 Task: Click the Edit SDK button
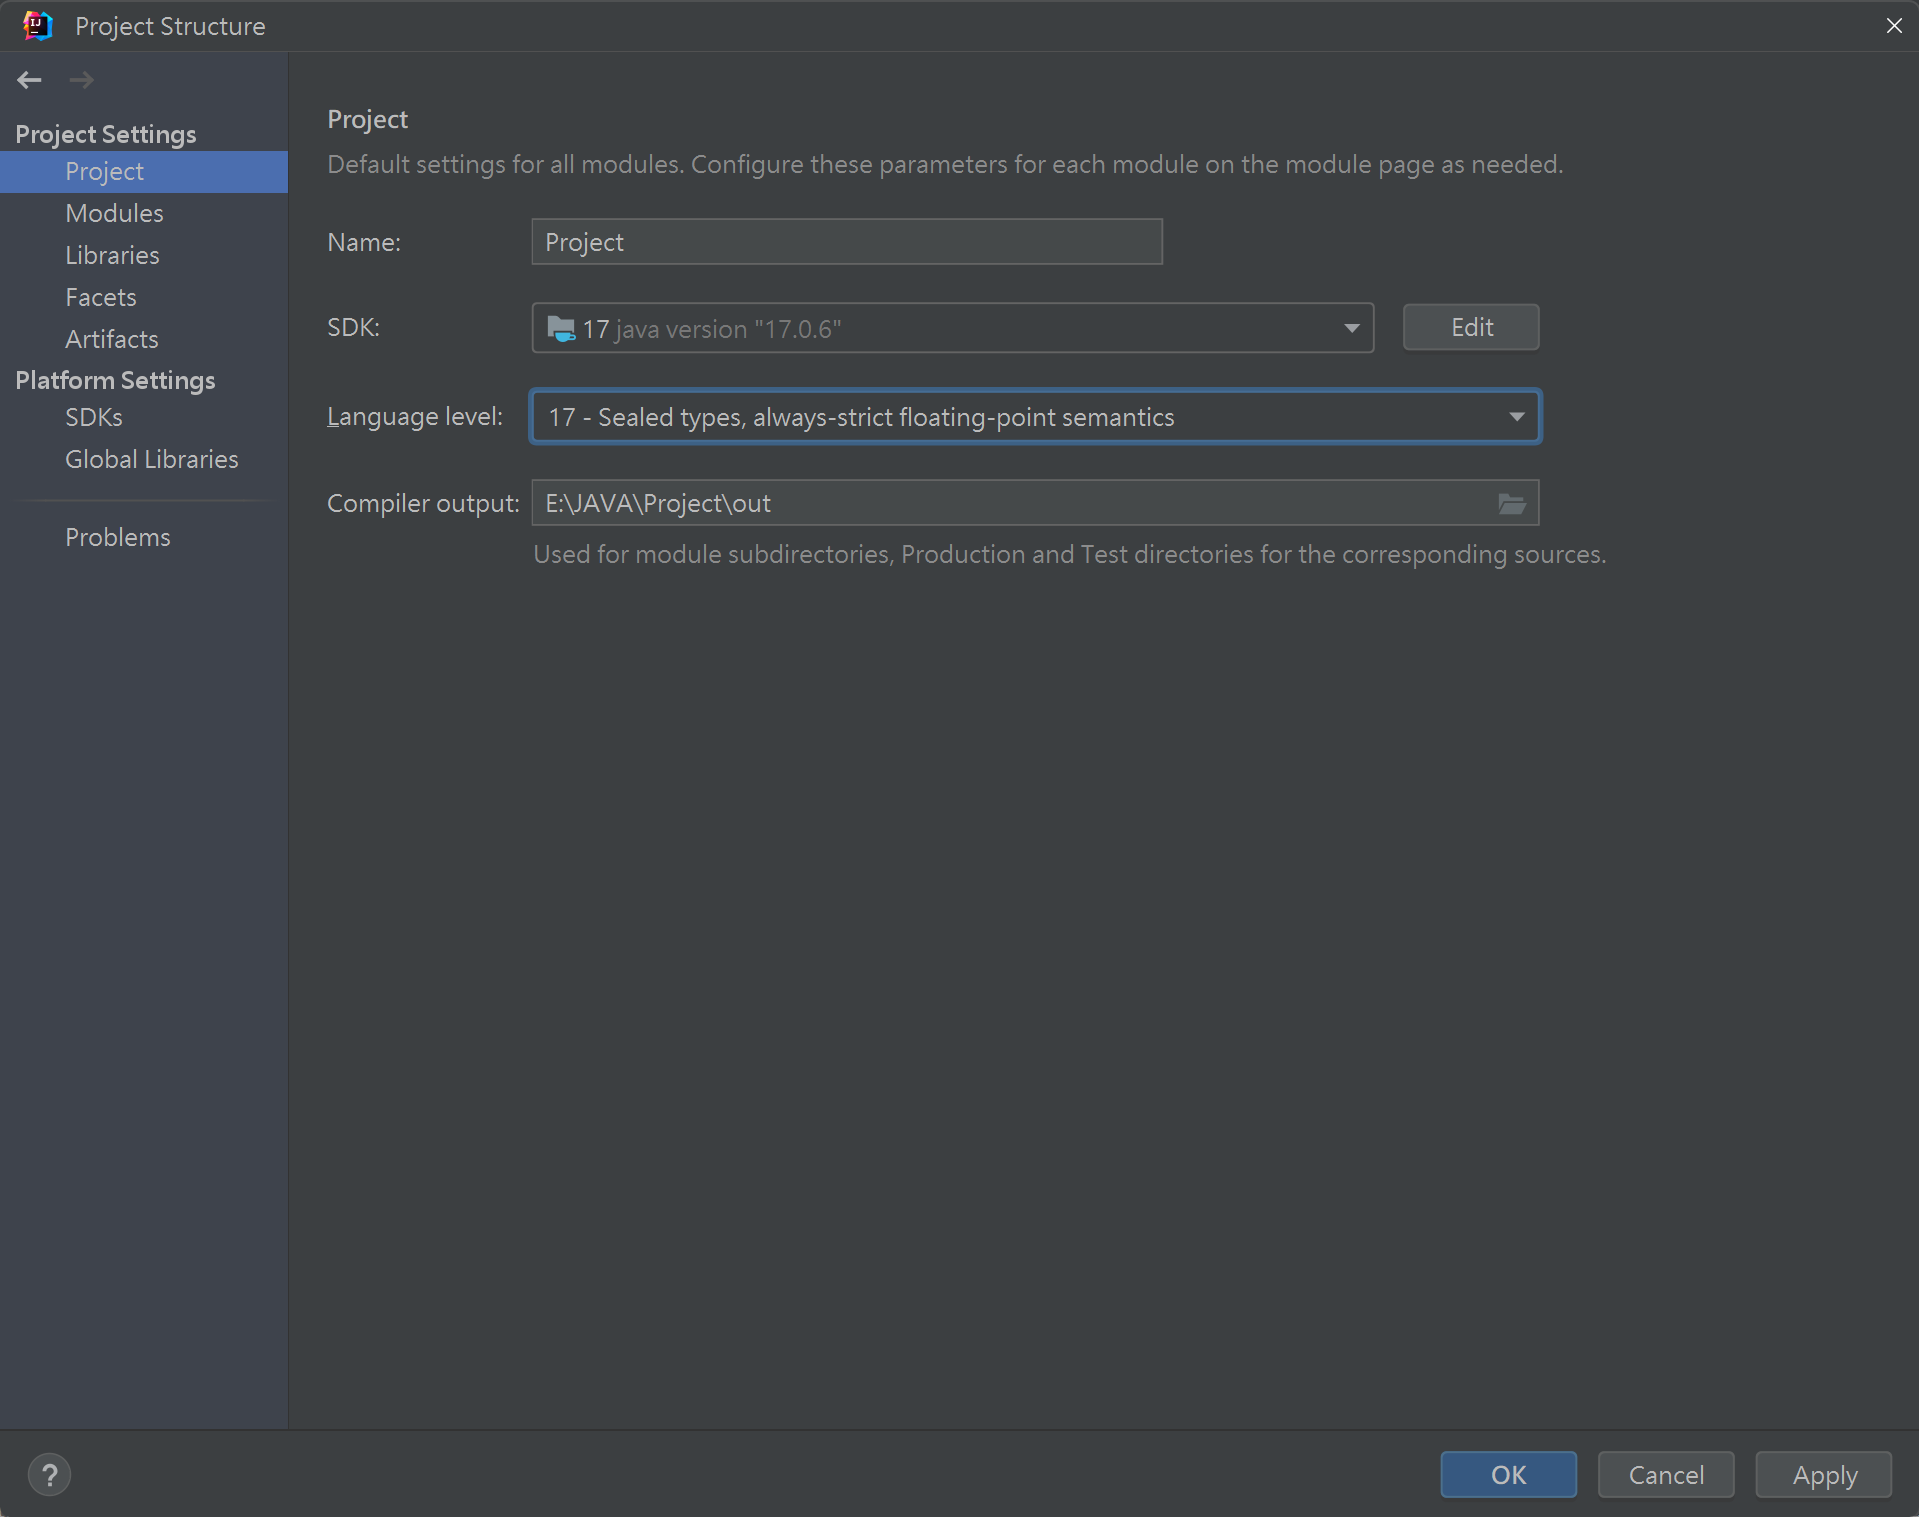tap(1470, 327)
